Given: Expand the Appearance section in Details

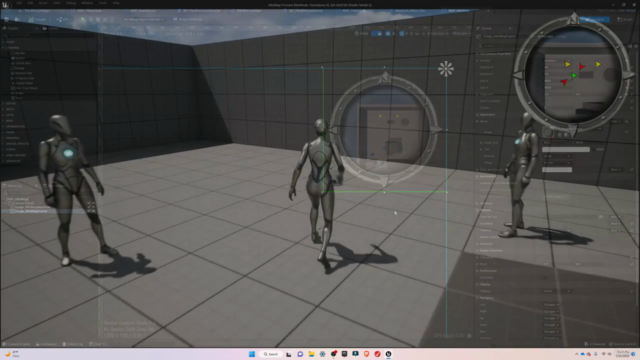Looking at the screenshot, I should (487, 115).
